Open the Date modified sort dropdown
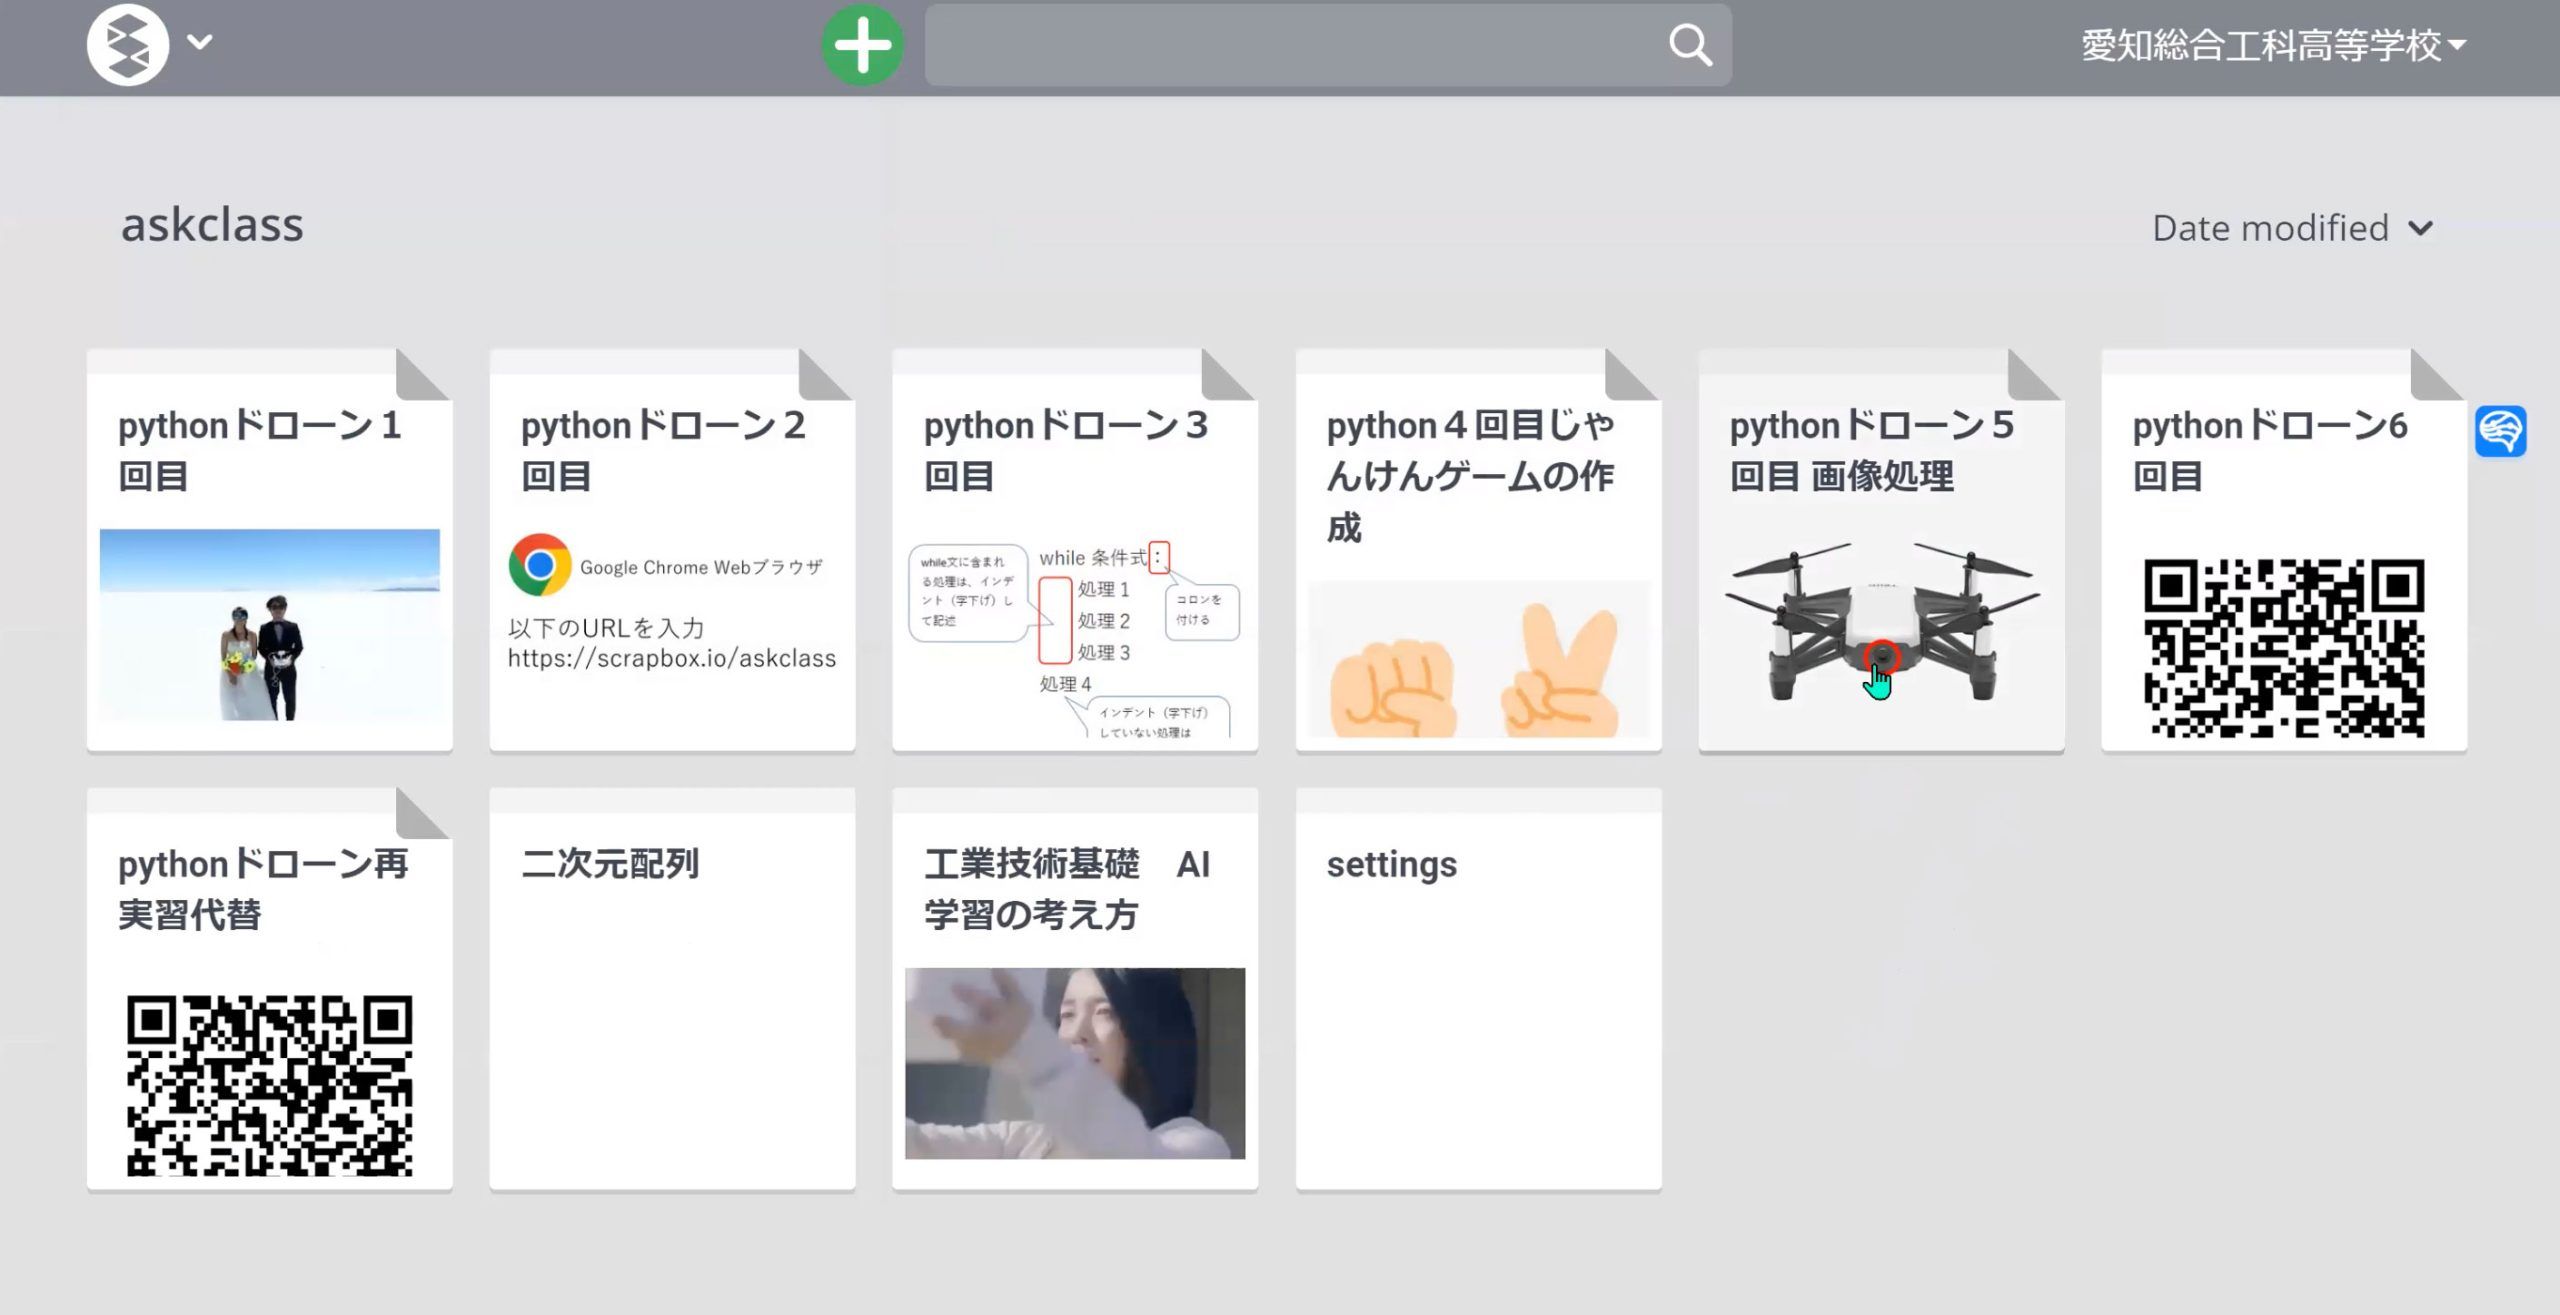Image resolution: width=2560 pixels, height=1315 pixels. click(2292, 228)
